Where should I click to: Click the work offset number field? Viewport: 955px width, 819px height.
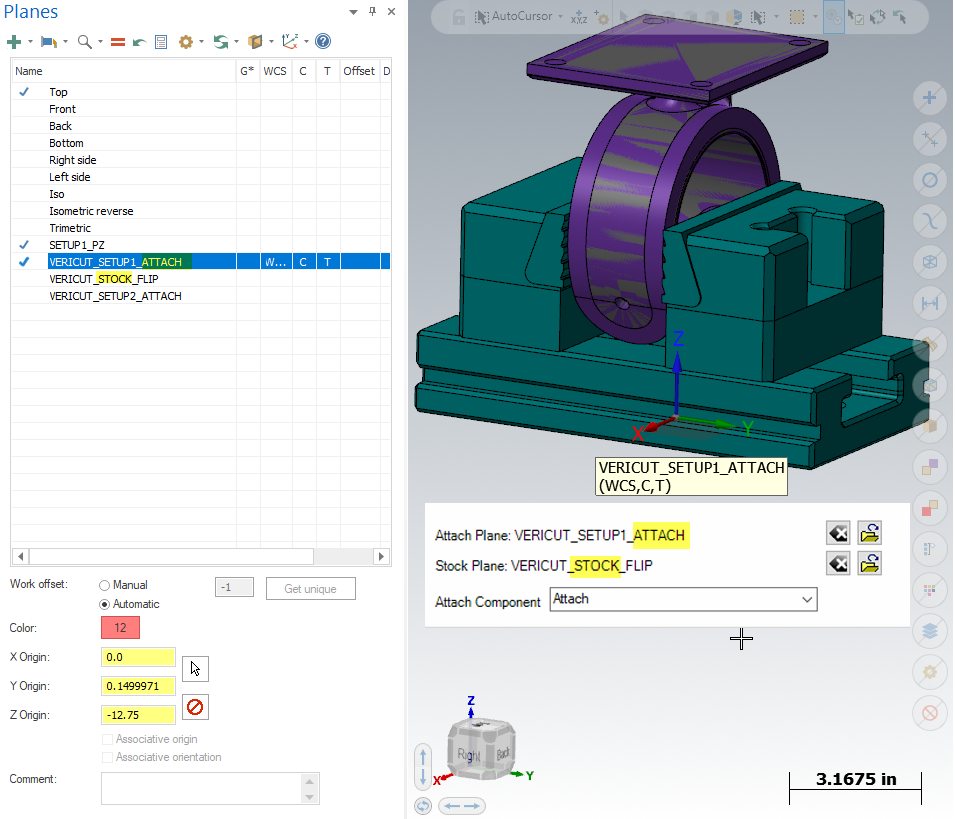coord(234,588)
